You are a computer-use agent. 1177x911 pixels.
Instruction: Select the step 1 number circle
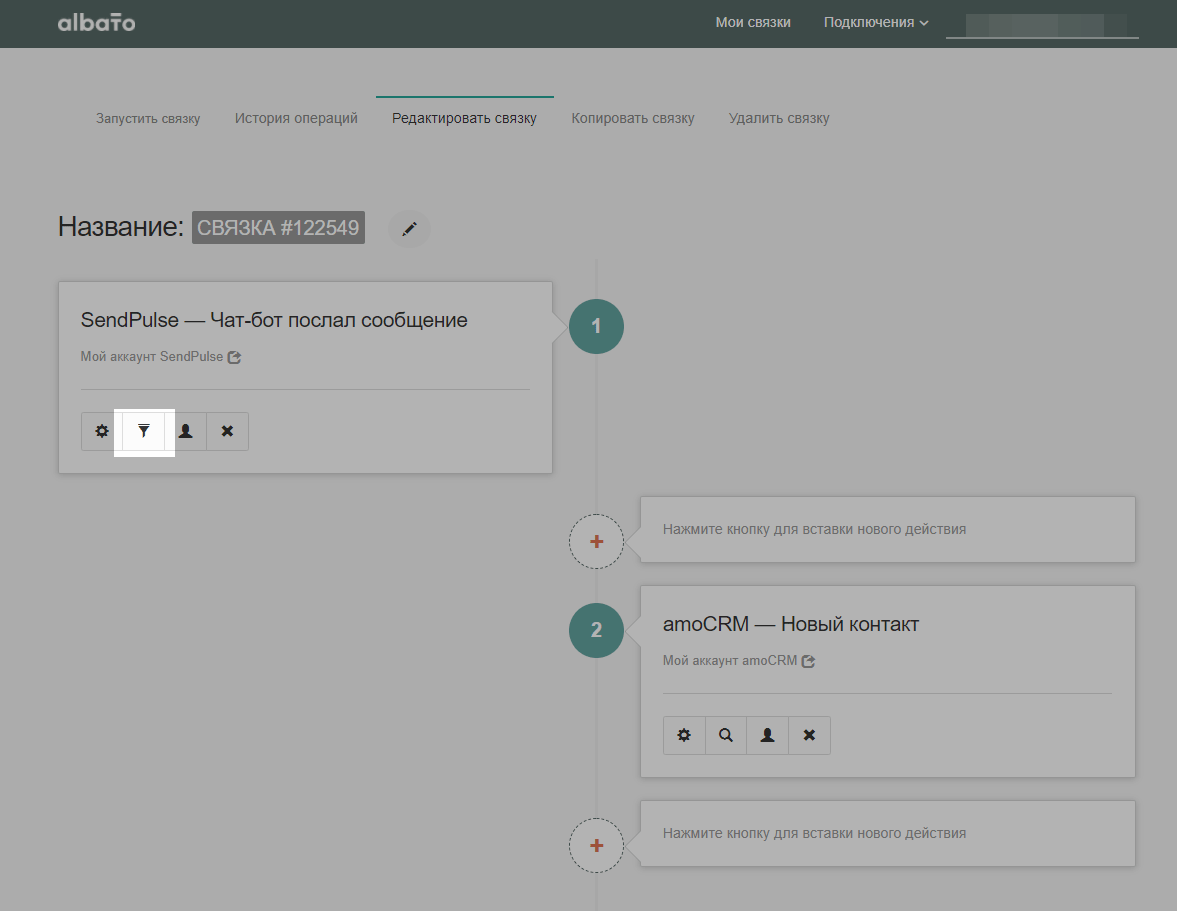(596, 326)
